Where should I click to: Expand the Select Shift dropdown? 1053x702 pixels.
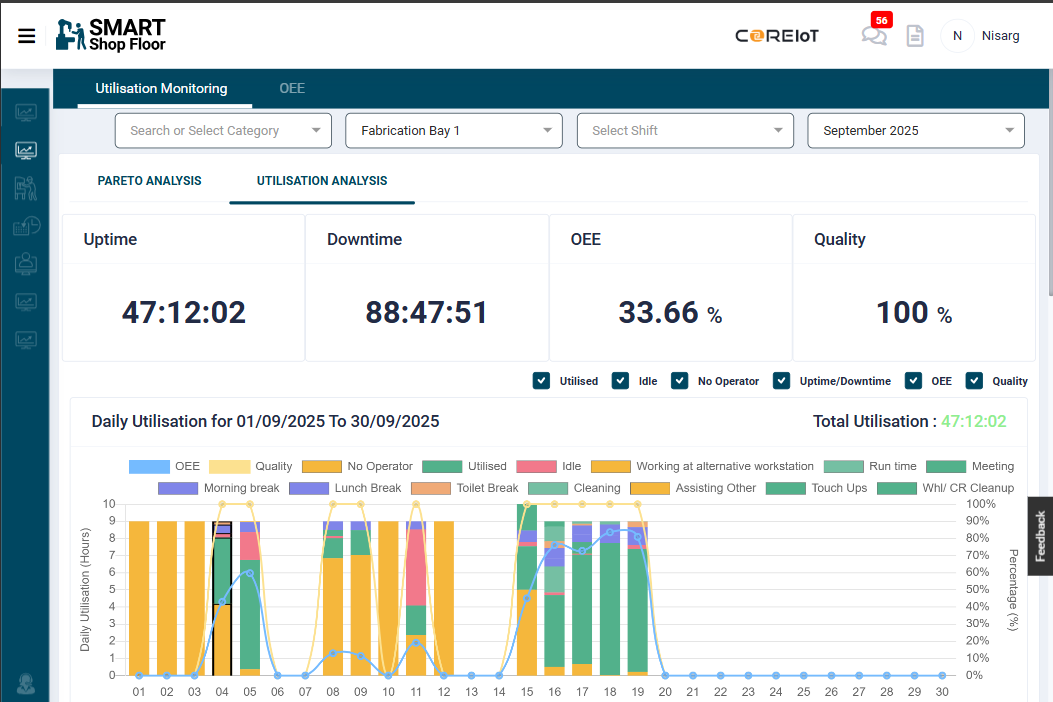tap(685, 130)
